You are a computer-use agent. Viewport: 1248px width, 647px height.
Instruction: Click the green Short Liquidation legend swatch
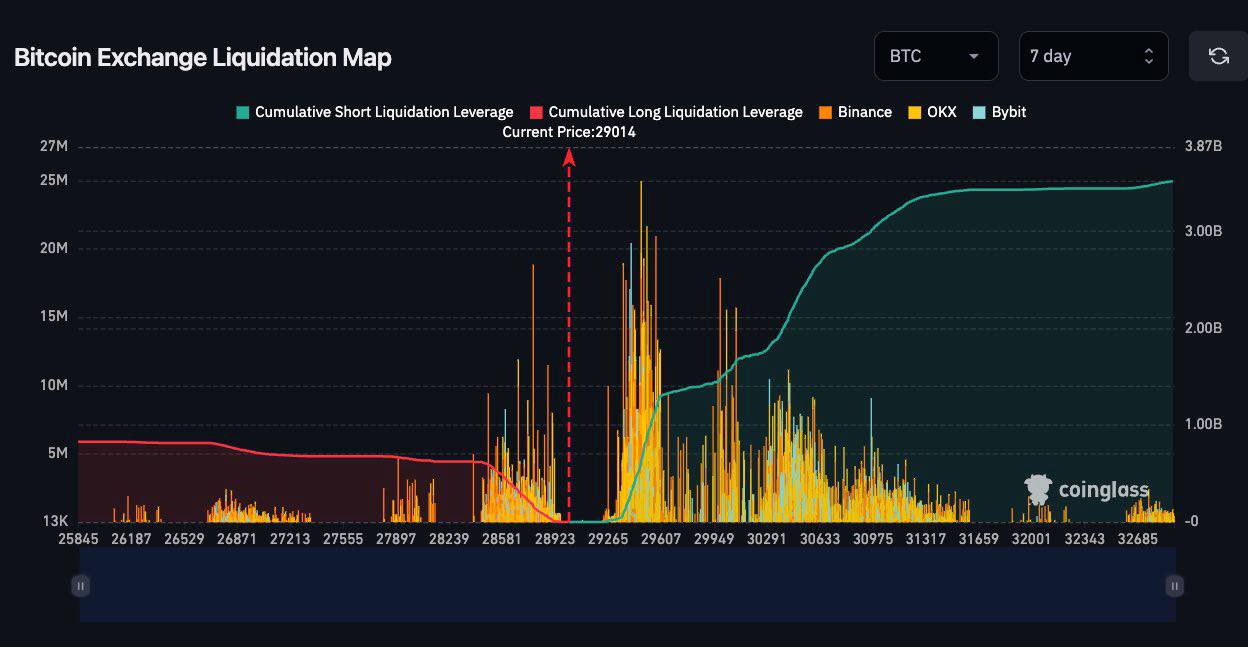tap(242, 112)
